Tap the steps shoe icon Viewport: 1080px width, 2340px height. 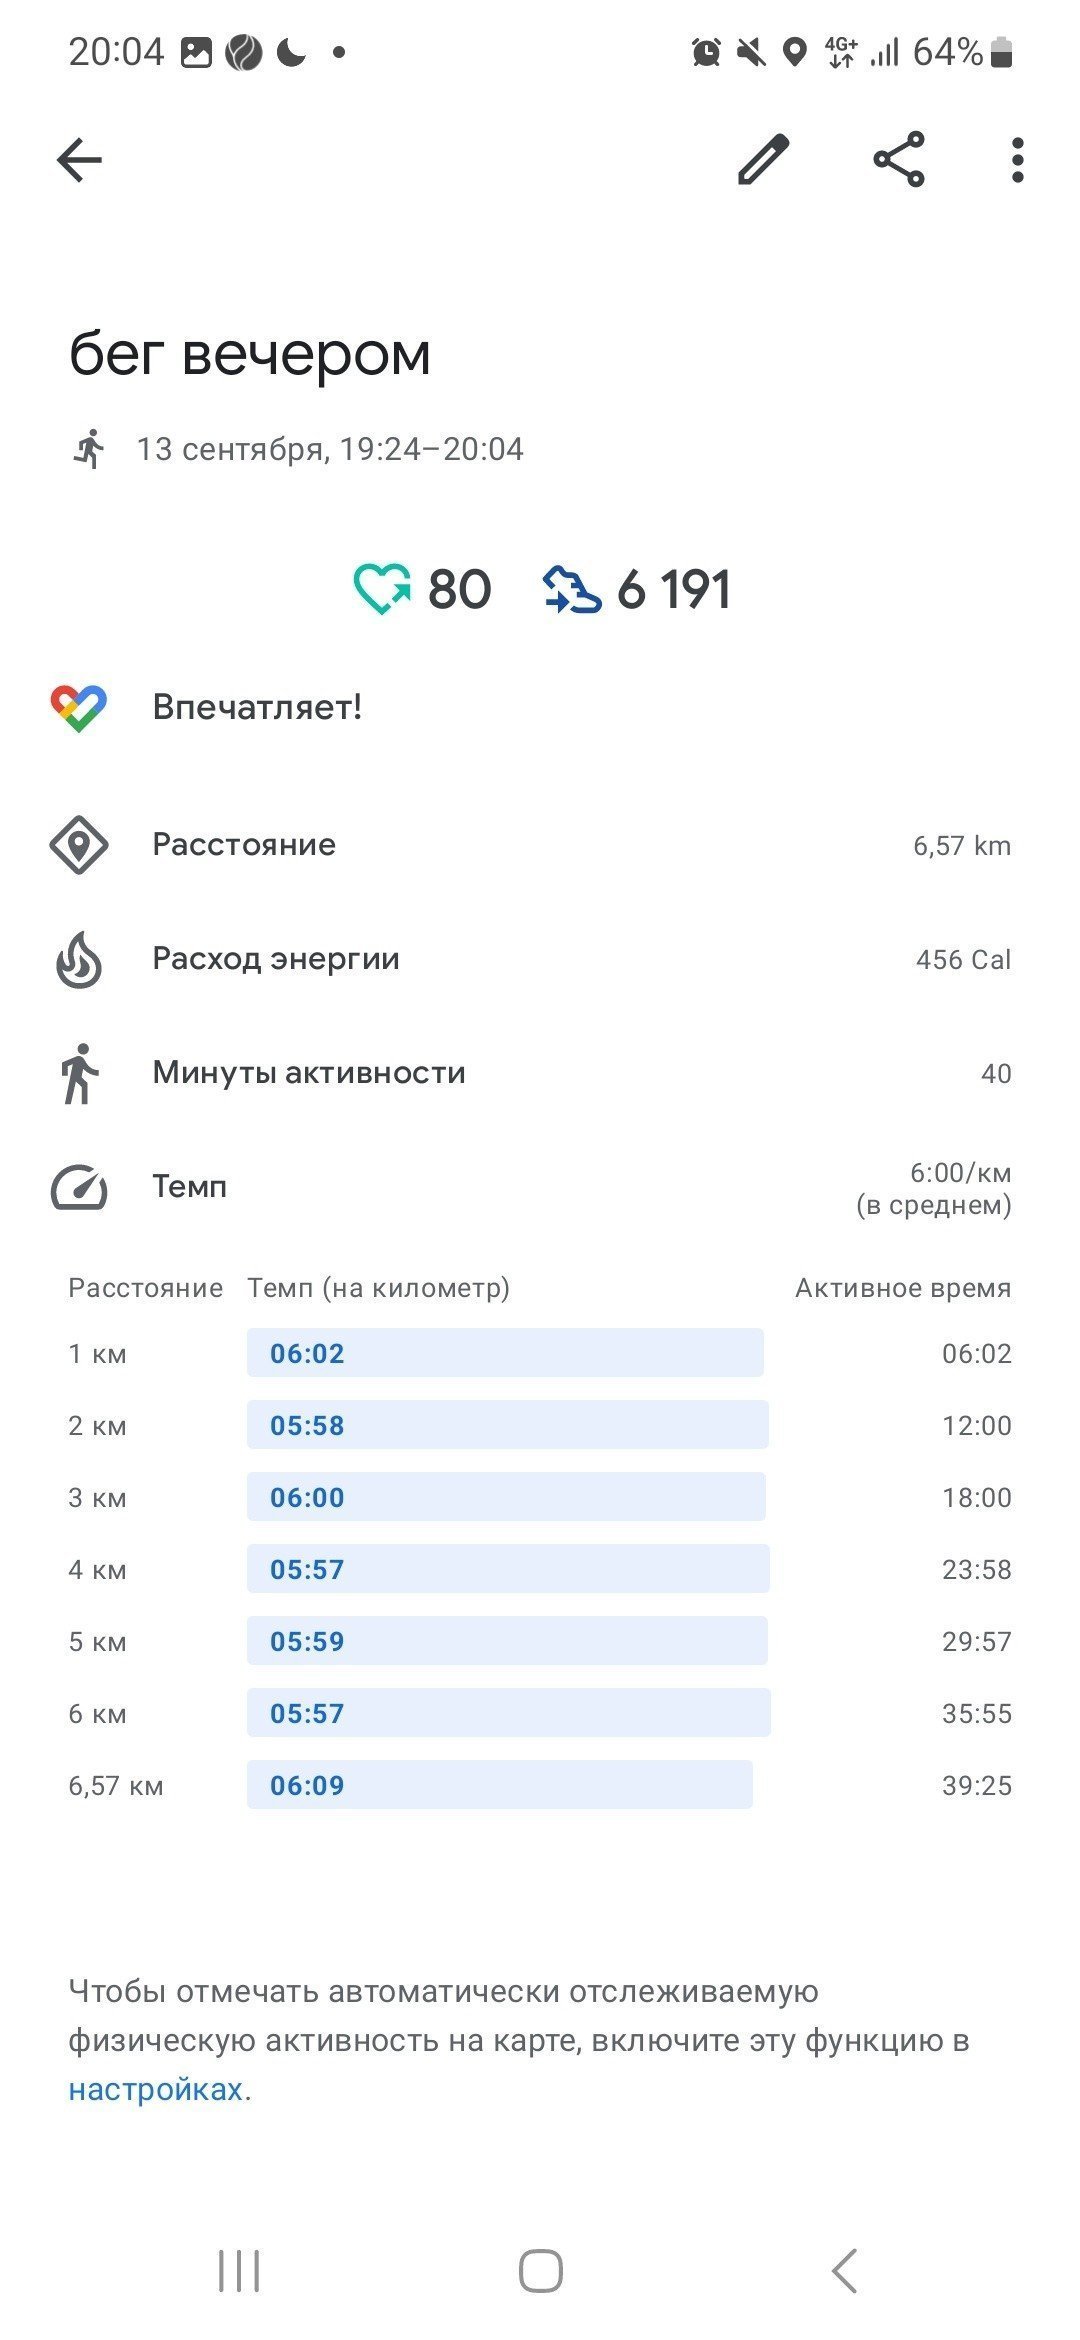coord(572,589)
